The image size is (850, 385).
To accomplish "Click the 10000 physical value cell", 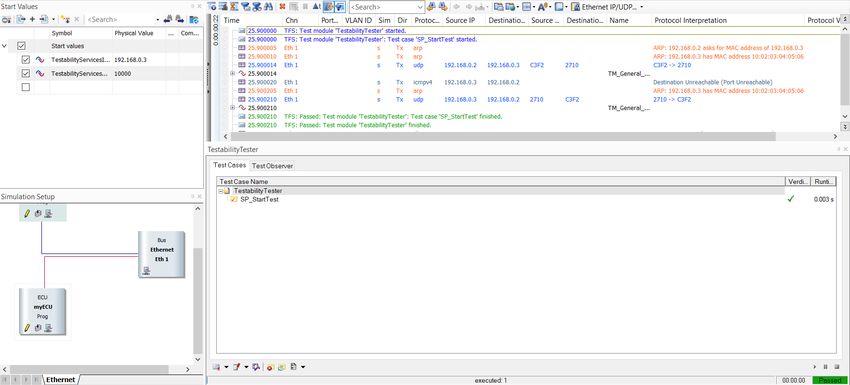I will 140,73.
